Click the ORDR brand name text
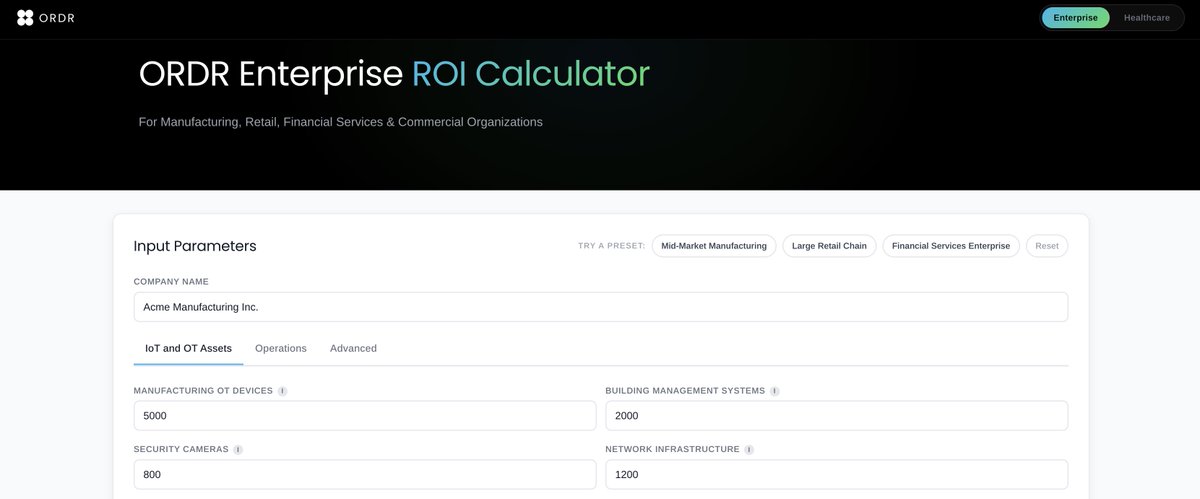1200x499 pixels. pos(57,18)
